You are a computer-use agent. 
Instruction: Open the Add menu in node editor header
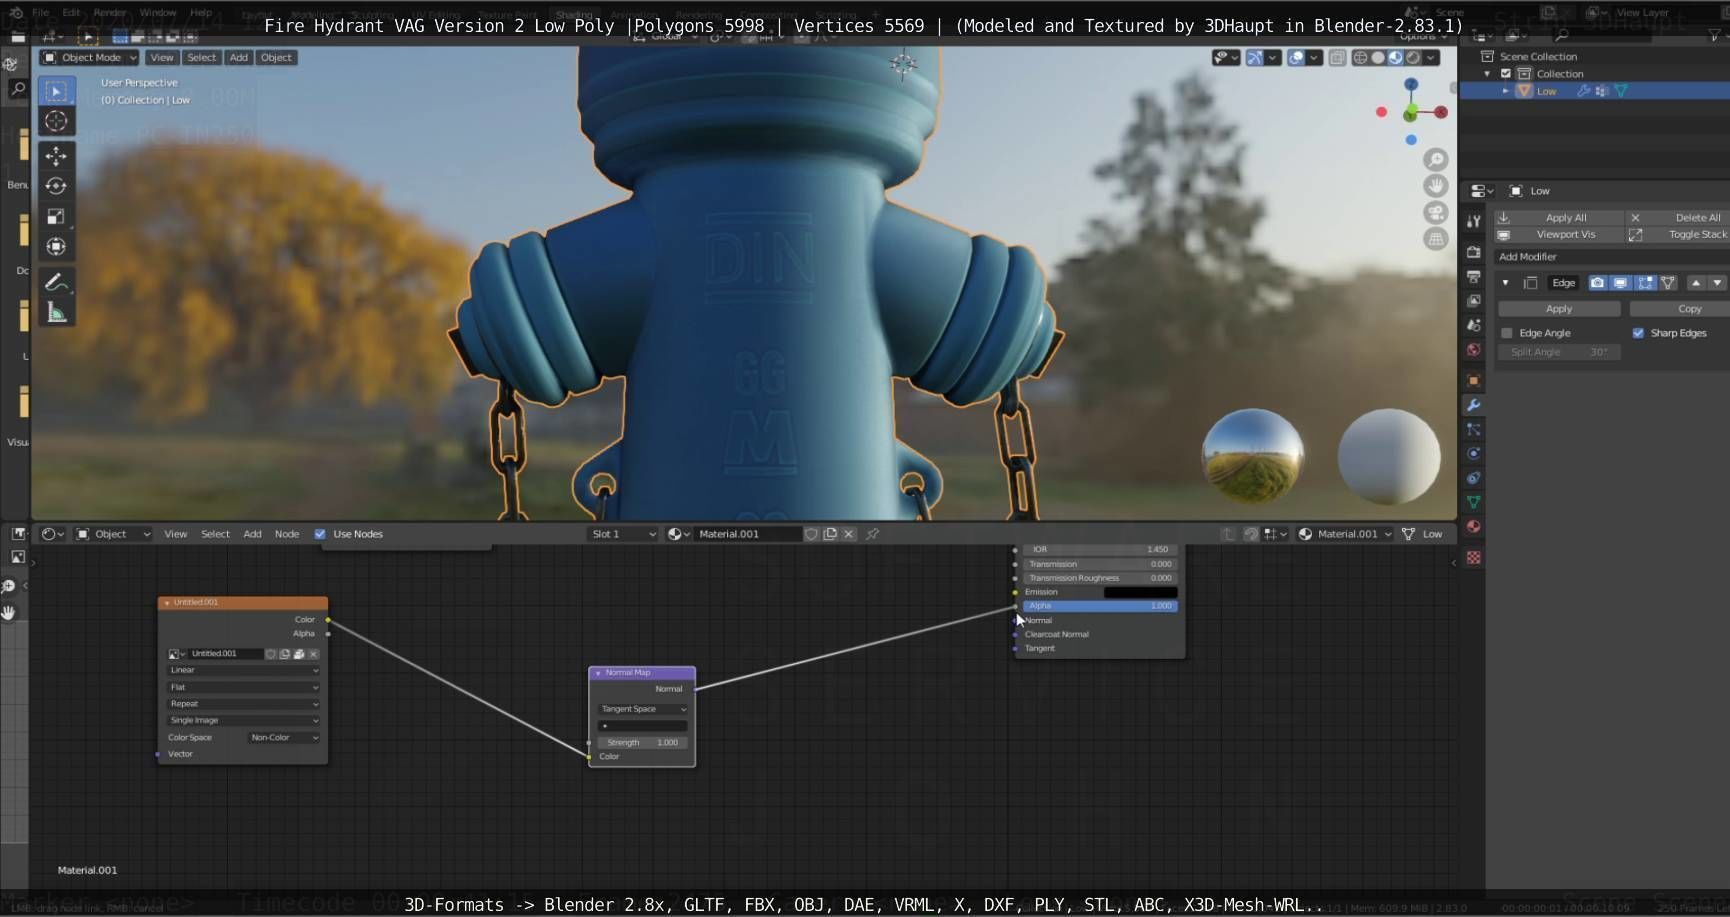[253, 534]
